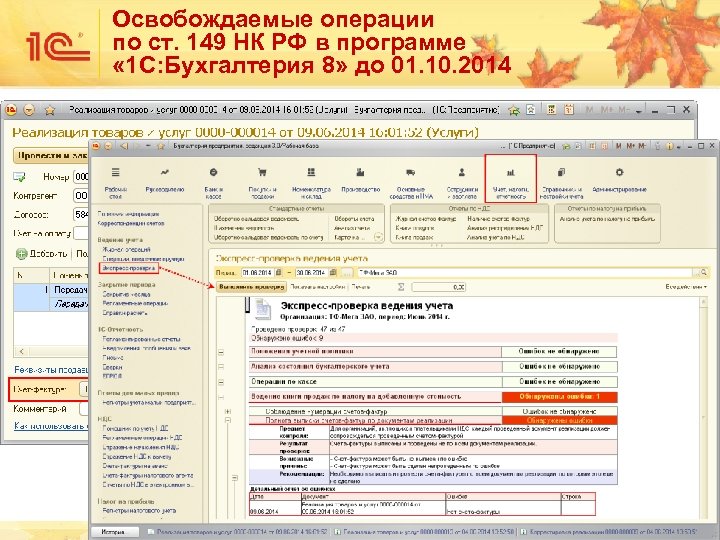This screenshot has width=720, height=540.
Task: Click the Печать button
Action: click(361, 287)
